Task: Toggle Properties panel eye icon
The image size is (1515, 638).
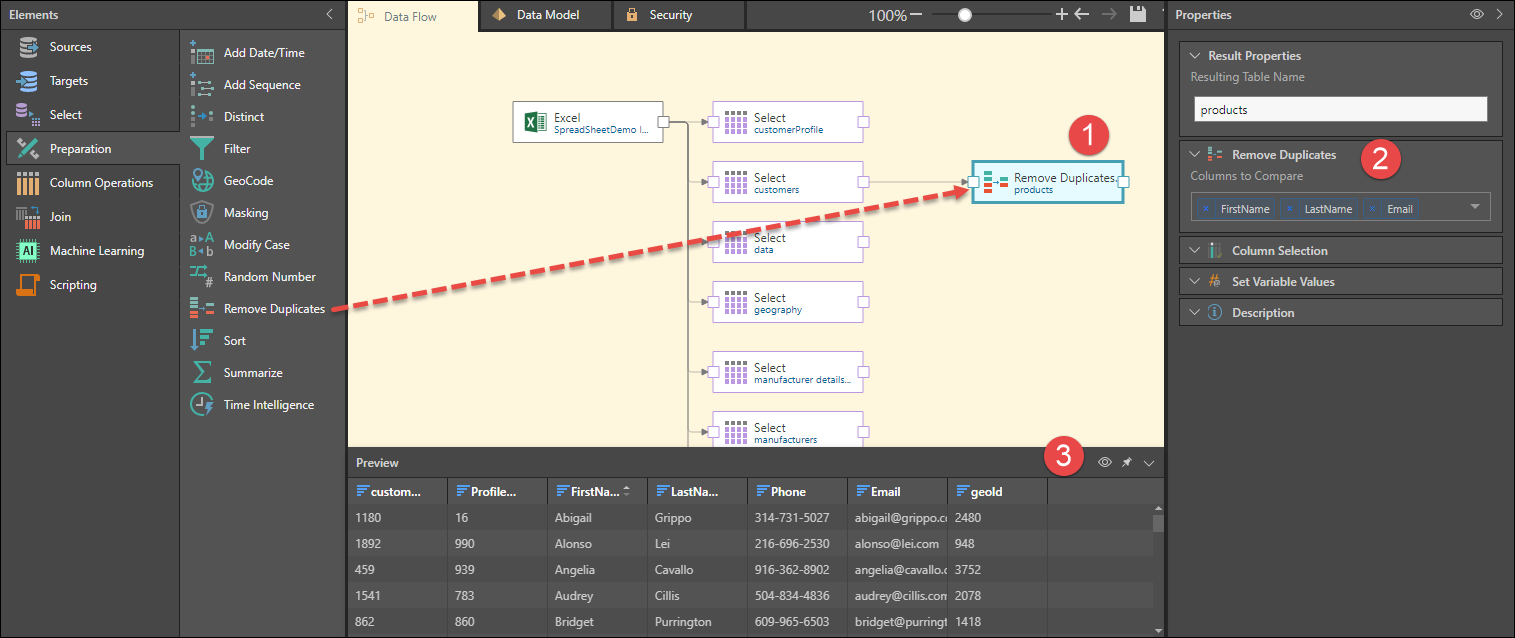Action: 1476,15
